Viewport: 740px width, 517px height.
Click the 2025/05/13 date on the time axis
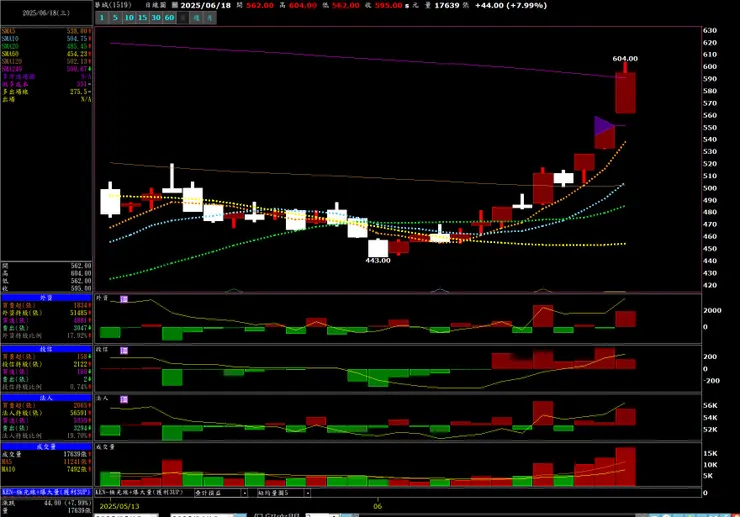pyautogui.click(x=119, y=506)
